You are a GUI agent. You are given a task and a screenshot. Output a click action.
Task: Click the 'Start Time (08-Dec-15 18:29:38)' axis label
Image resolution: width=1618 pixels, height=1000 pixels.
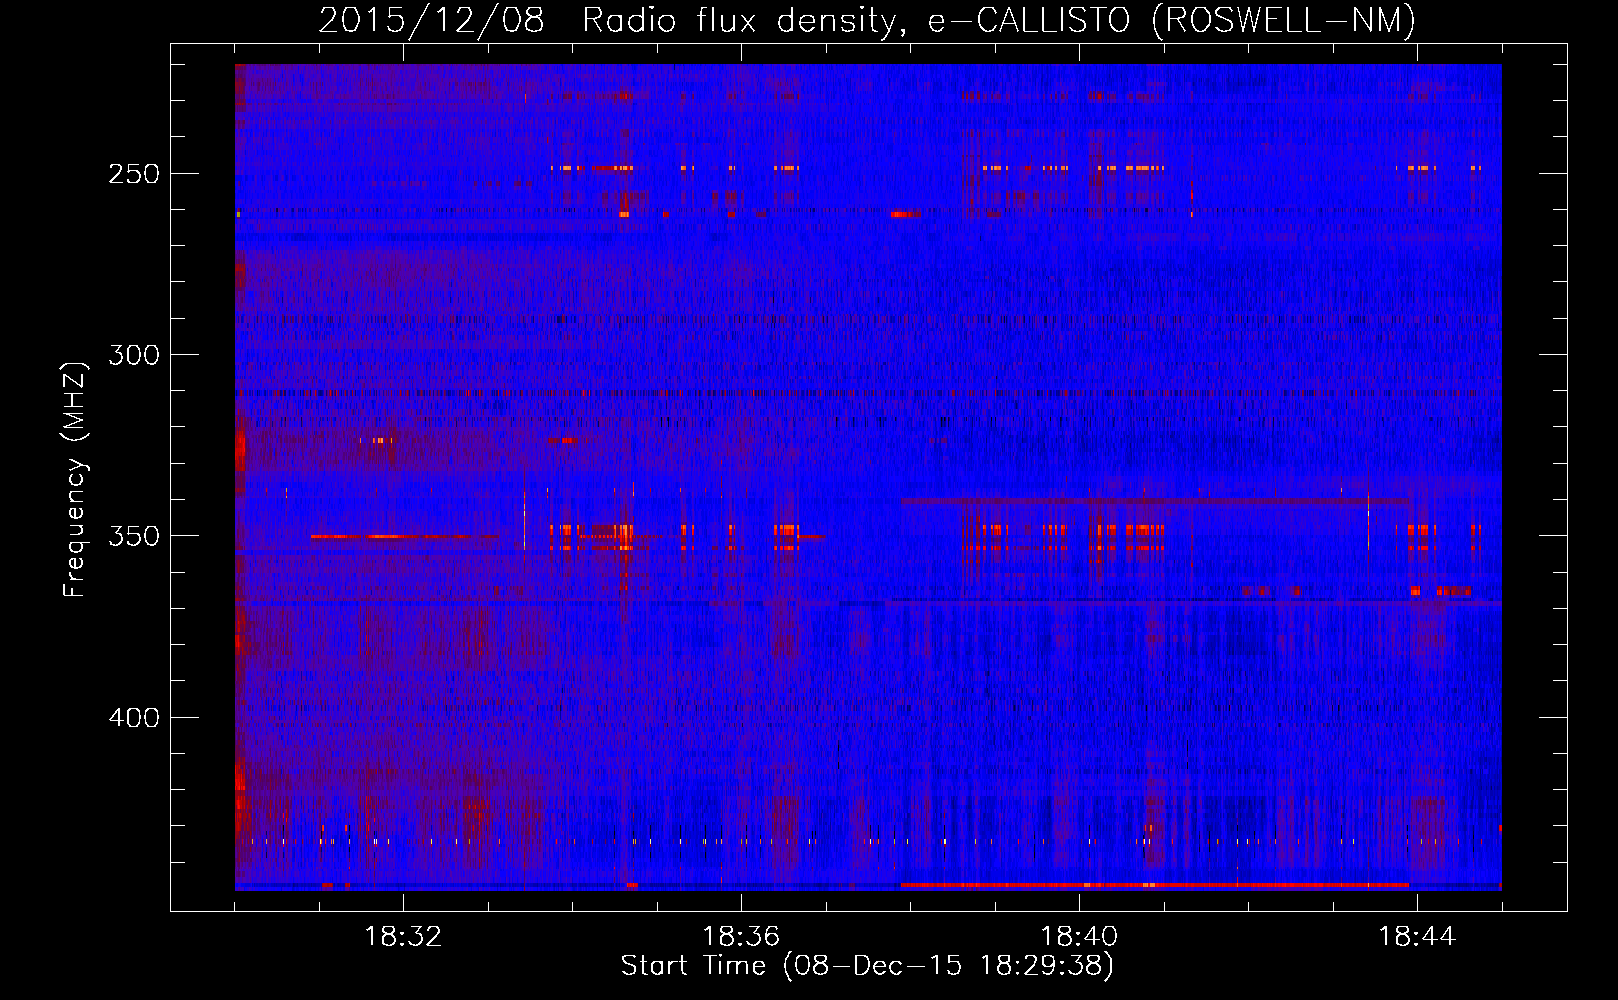click(x=867, y=966)
